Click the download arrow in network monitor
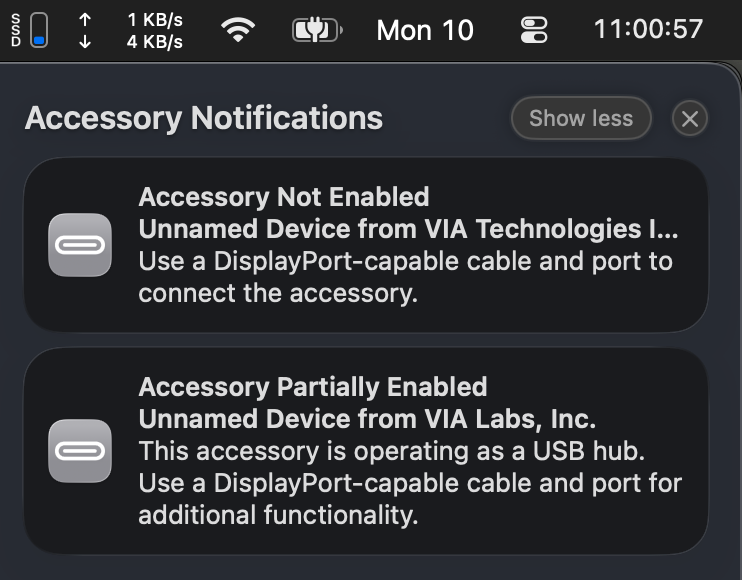The image size is (742, 580). point(85,42)
